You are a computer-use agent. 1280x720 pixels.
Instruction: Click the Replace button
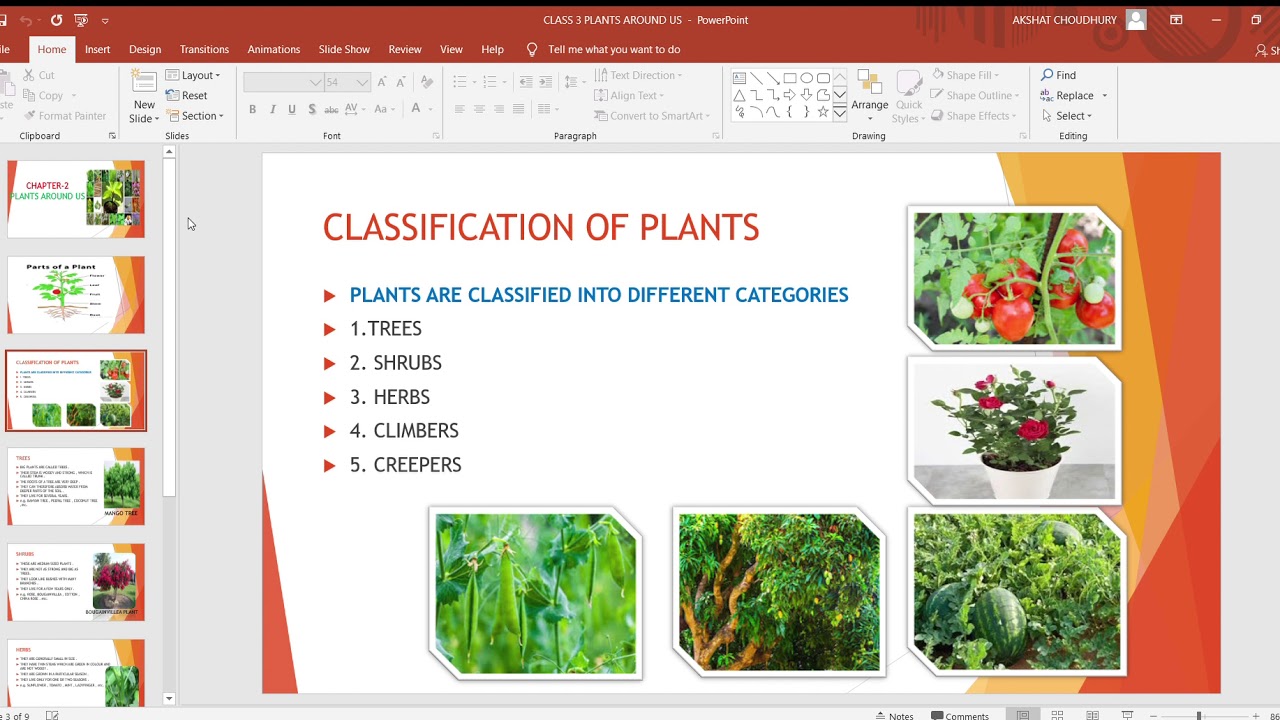click(1067, 95)
